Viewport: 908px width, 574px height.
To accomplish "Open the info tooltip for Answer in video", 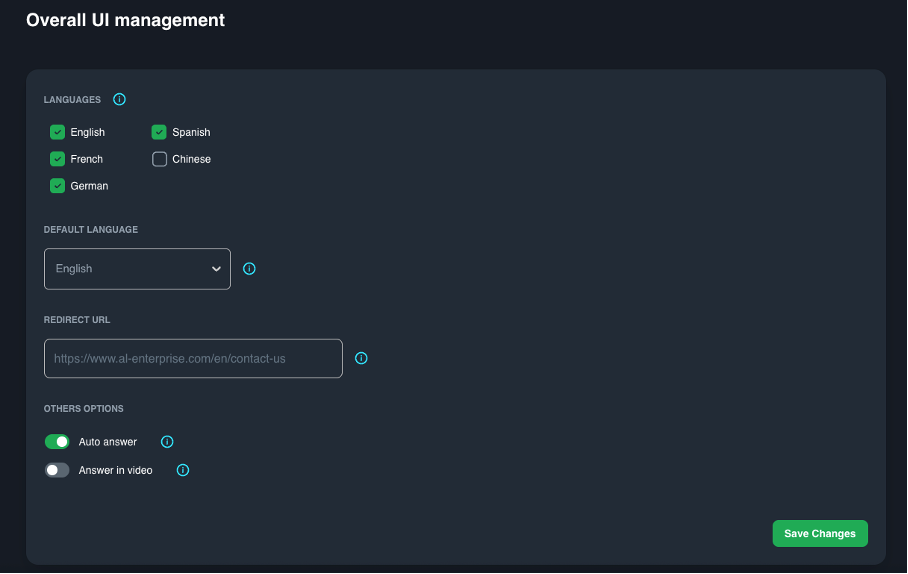I will point(183,470).
